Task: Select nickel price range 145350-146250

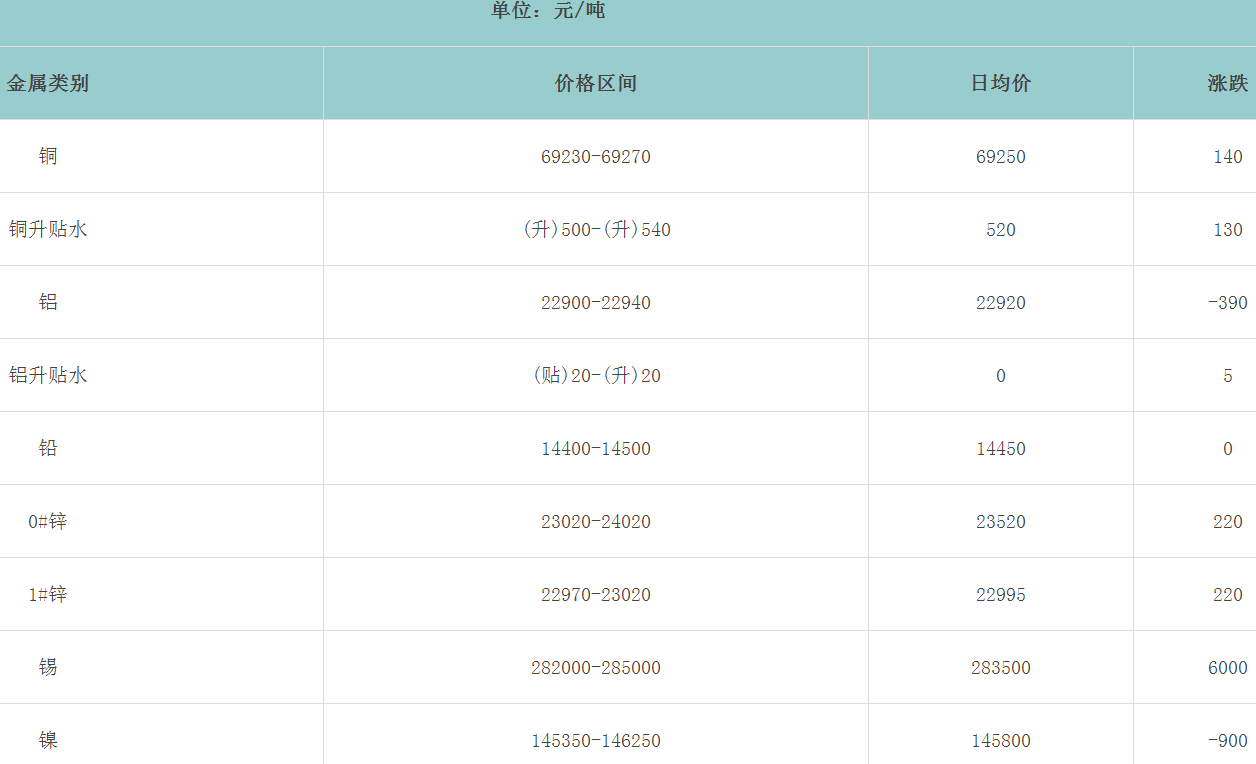Action: click(x=595, y=741)
